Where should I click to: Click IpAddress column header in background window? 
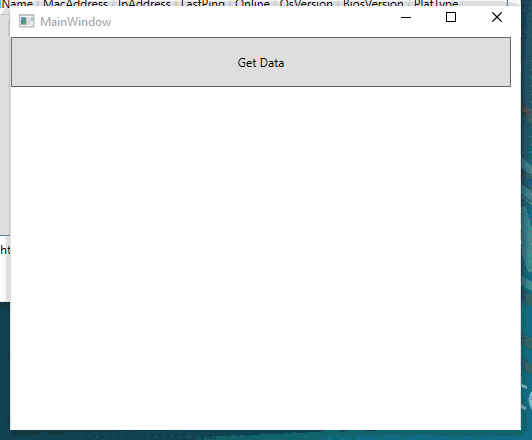coord(144,3)
